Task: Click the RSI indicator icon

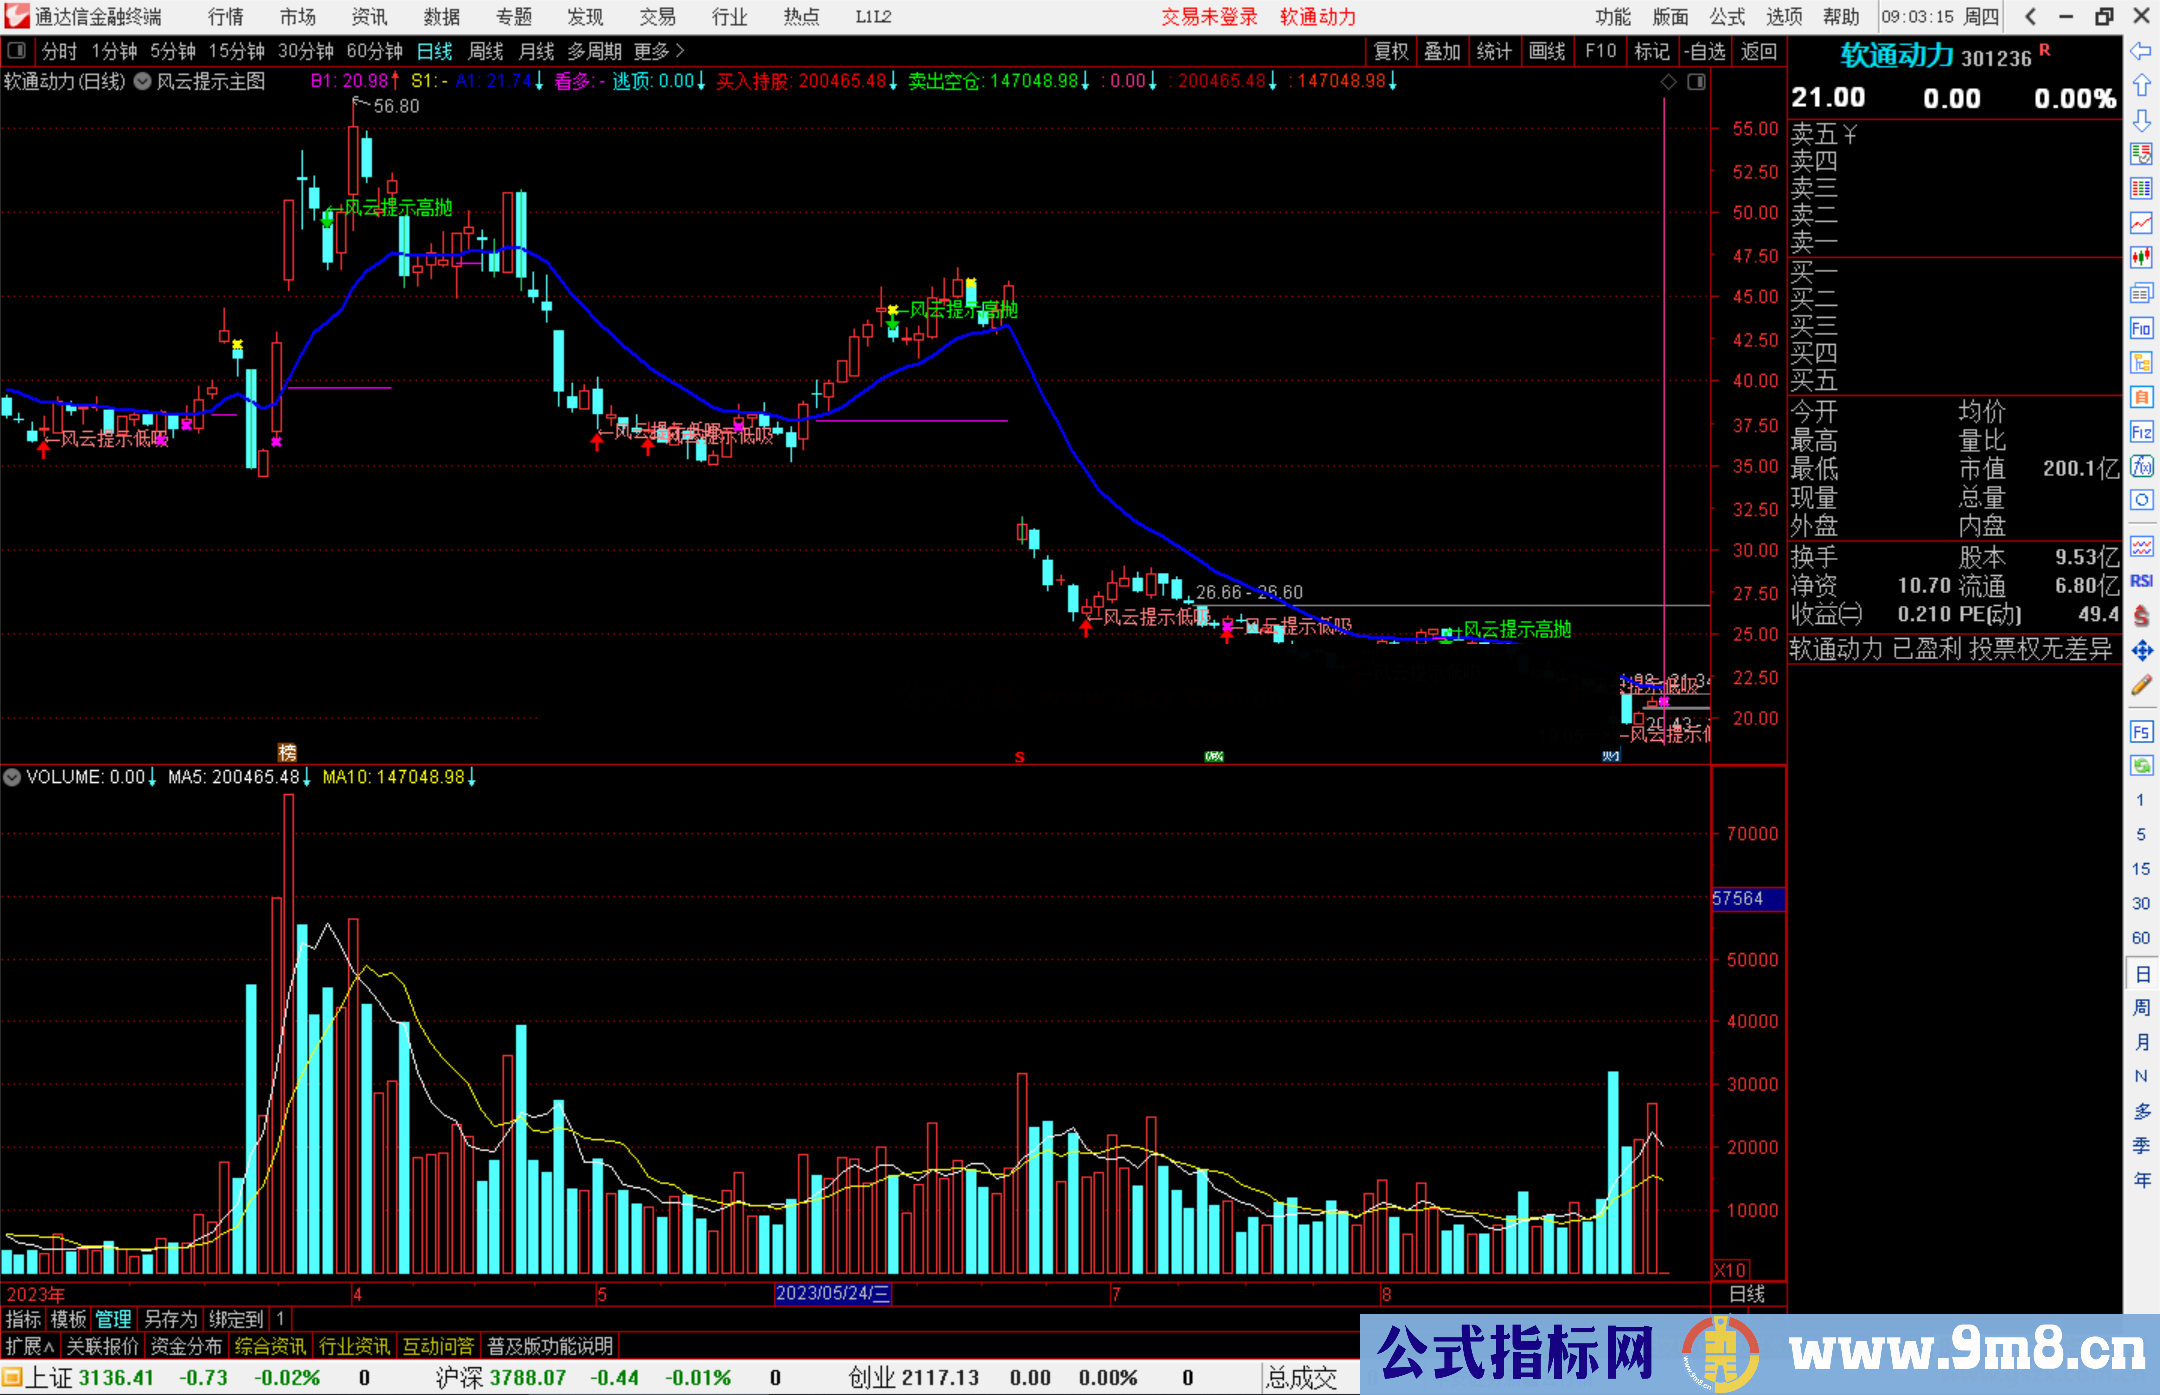Action: click(x=2141, y=581)
